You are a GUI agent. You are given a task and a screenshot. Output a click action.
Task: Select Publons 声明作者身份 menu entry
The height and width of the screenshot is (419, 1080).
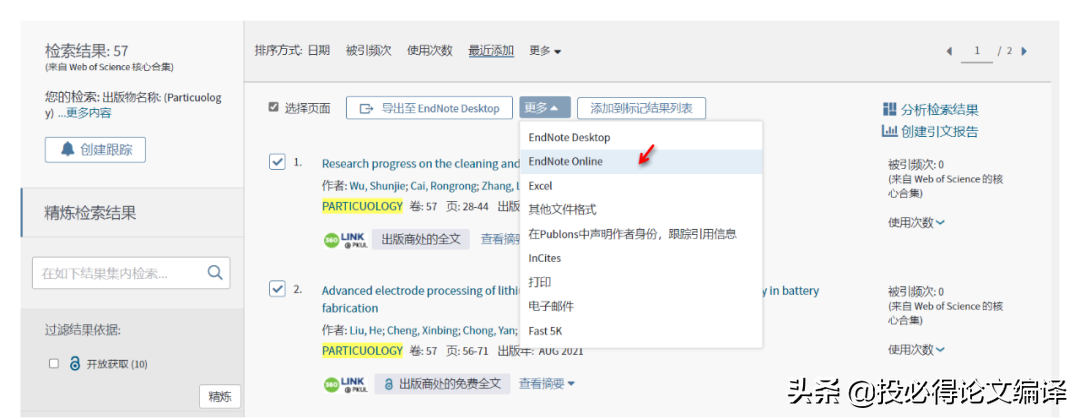coord(641,234)
